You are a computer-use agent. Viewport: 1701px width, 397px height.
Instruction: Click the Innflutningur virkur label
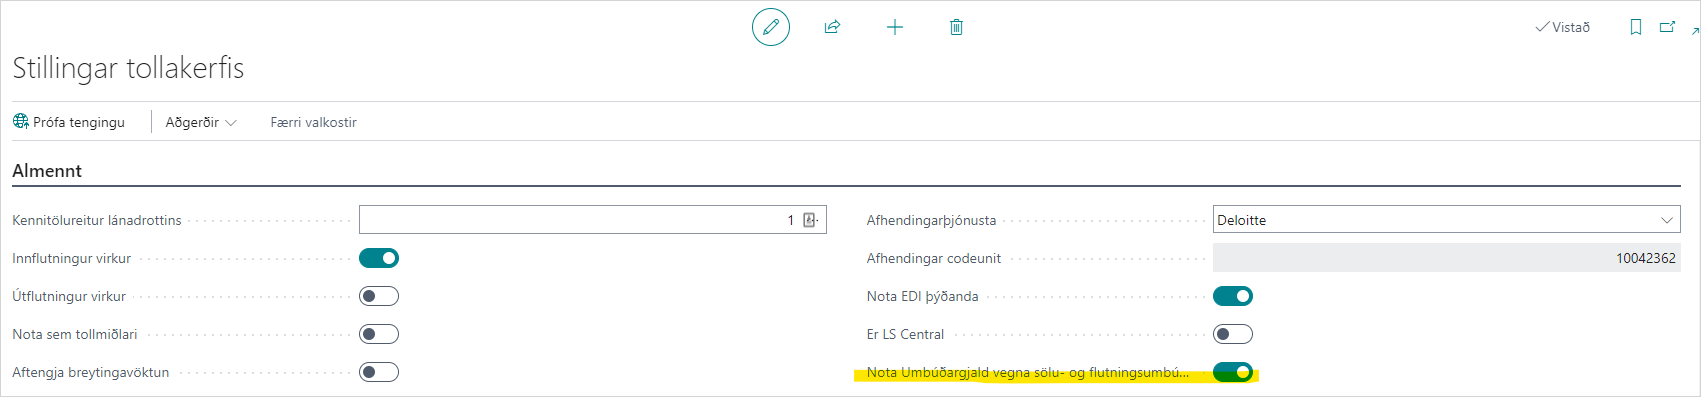click(71, 258)
